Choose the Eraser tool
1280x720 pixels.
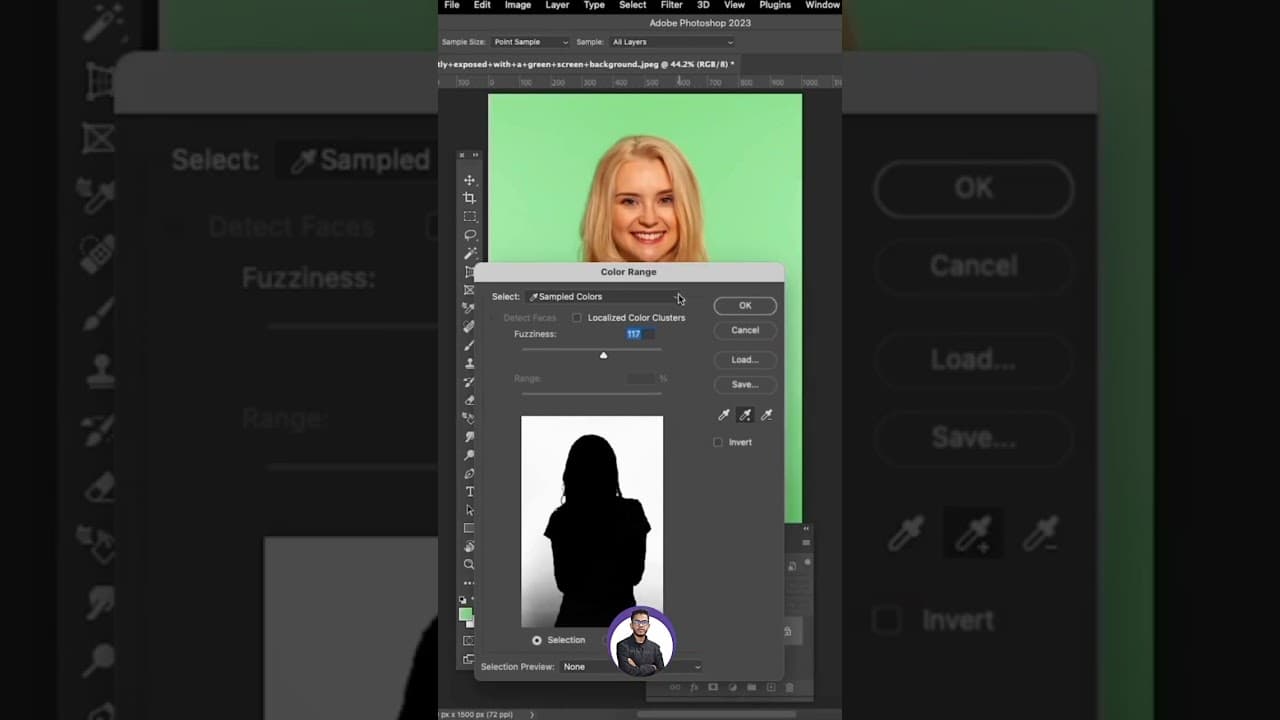[469, 400]
